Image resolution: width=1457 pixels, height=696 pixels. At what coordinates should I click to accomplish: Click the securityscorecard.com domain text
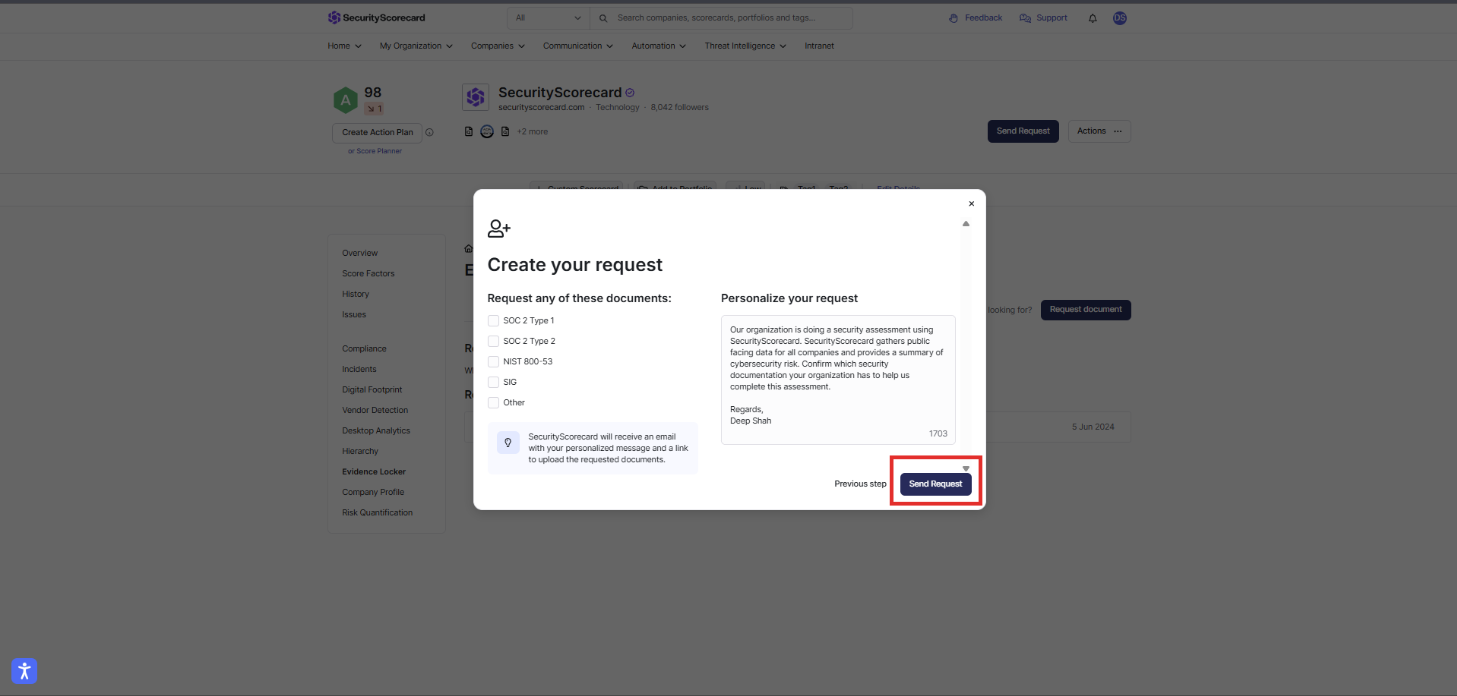tap(541, 108)
